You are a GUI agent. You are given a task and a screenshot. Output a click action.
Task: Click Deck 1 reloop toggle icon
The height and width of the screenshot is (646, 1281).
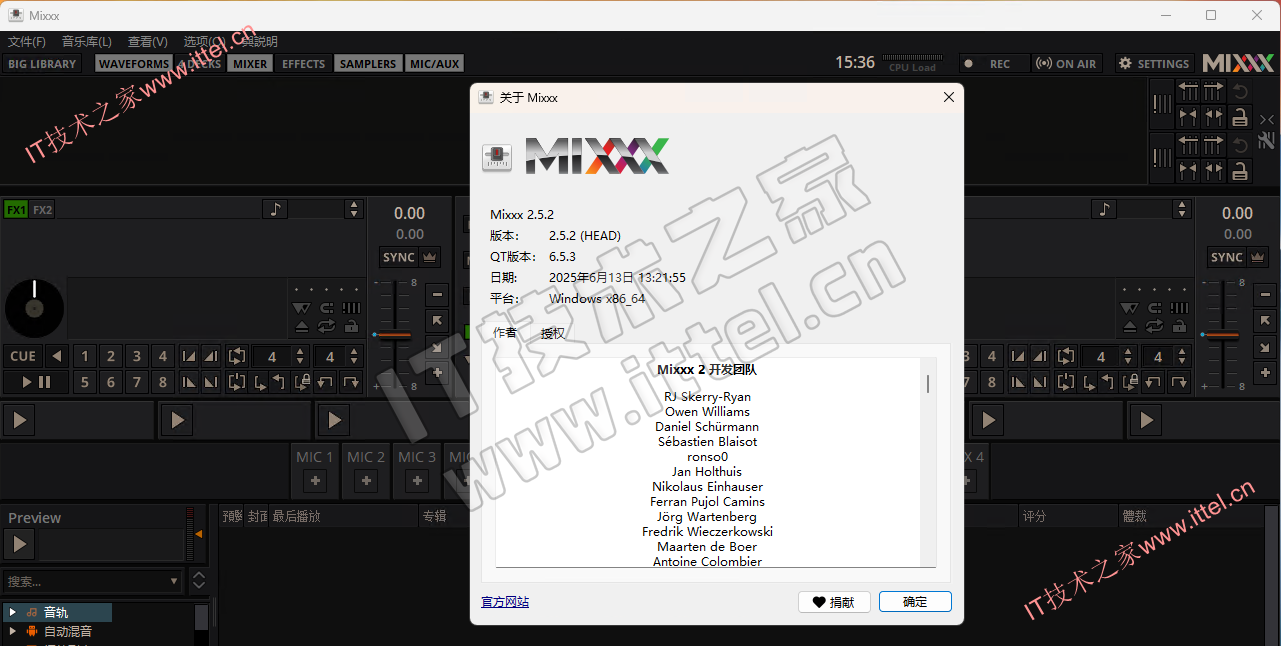coord(237,382)
